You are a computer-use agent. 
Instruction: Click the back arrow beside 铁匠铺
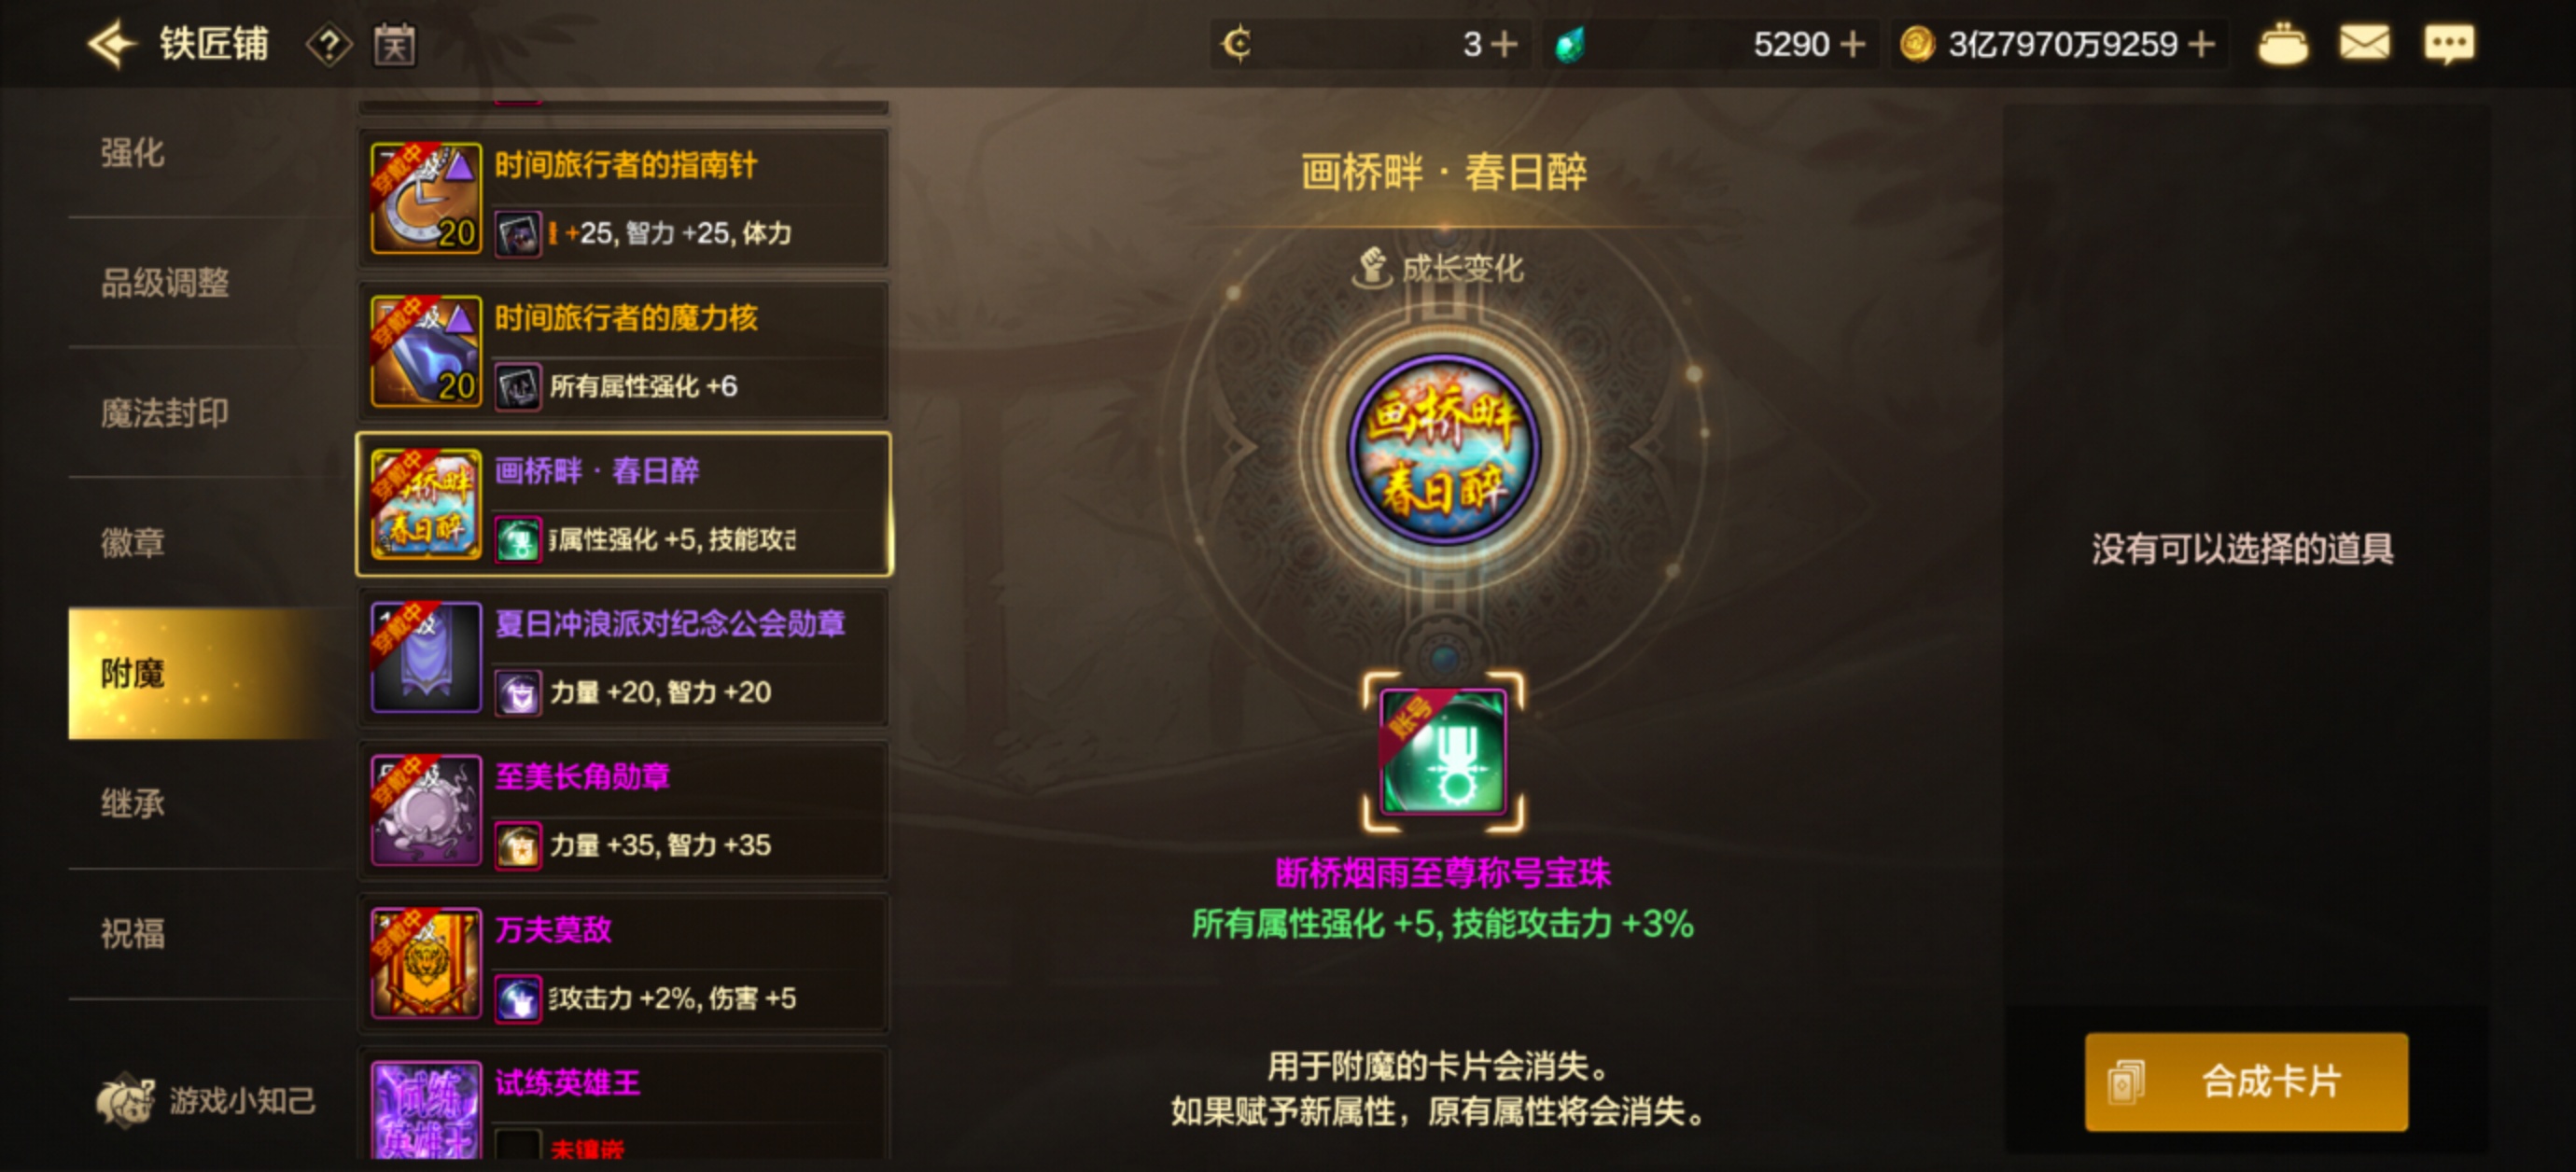(112, 44)
